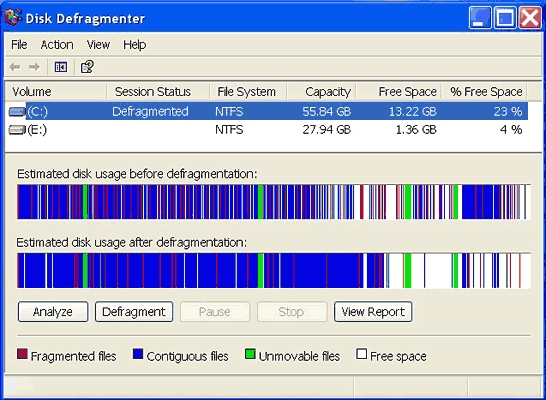Click the Analyze button
The image size is (546, 400).
(x=53, y=312)
